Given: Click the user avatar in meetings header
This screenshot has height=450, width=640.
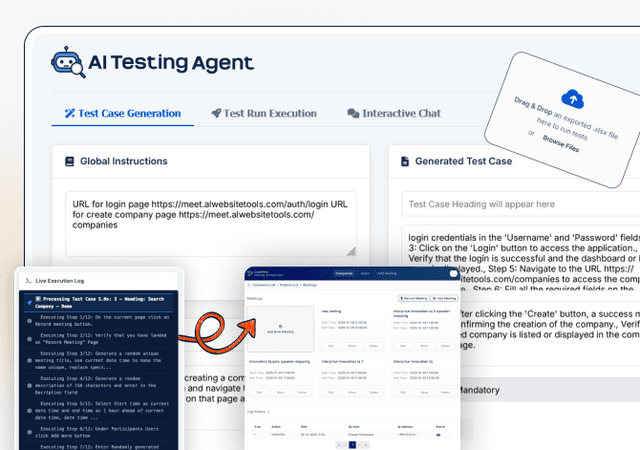Looking at the screenshot, I should click(453, 274).
